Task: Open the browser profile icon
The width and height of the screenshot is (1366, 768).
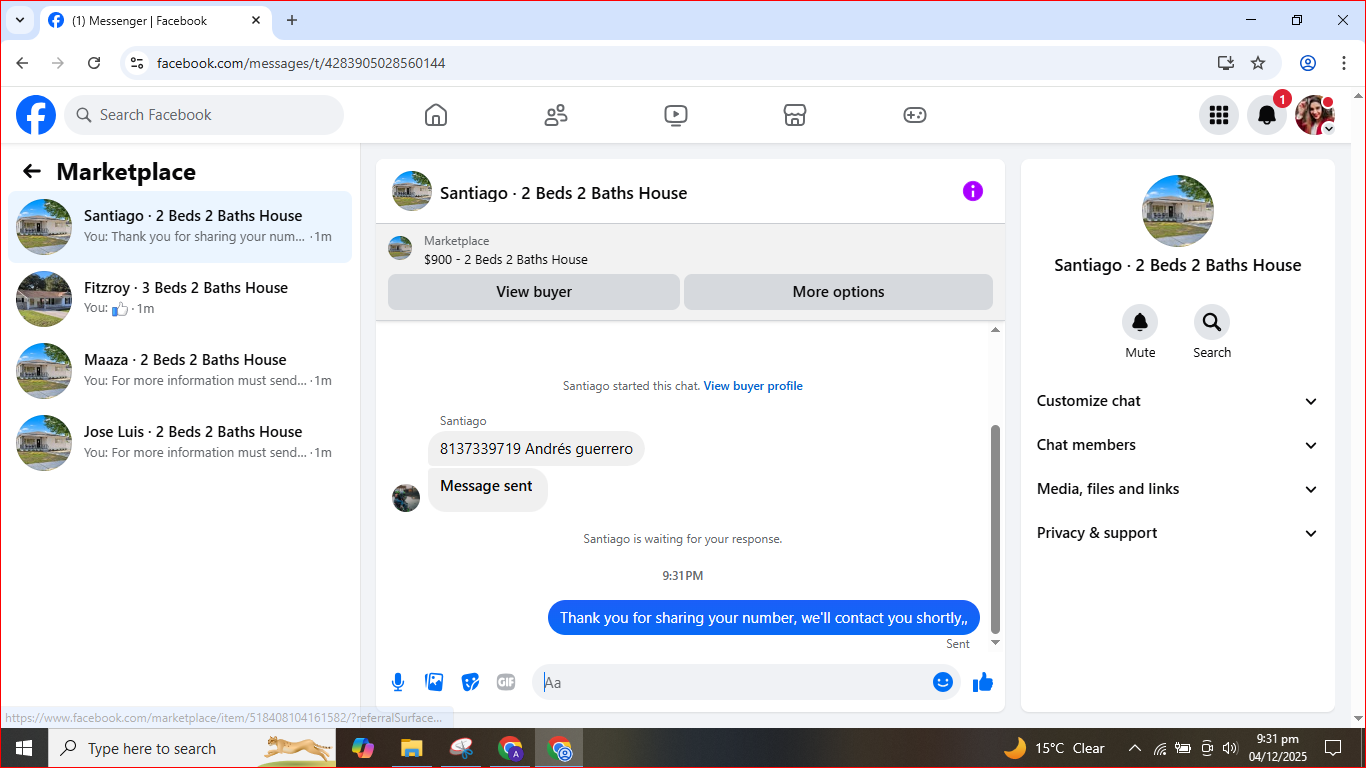Action: pyautogui.click(x=1308, y=63)
